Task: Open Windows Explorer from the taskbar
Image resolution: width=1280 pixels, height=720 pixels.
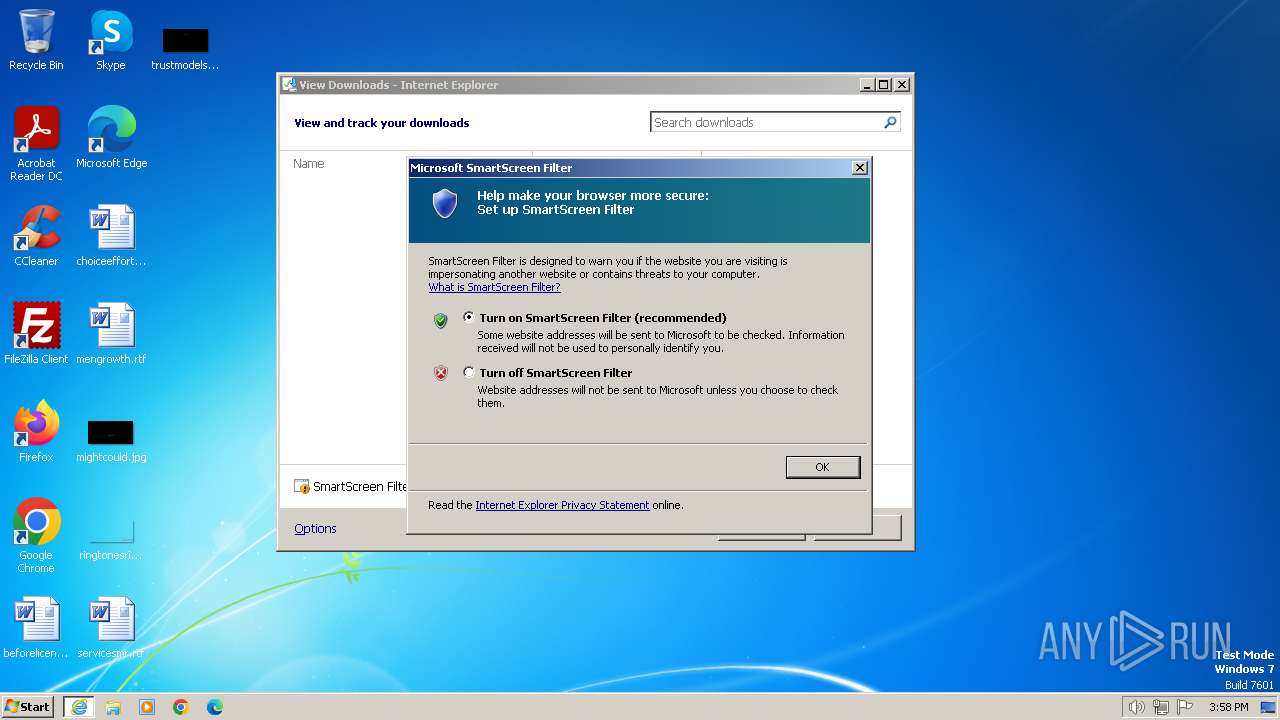Action: coord(113,707)
